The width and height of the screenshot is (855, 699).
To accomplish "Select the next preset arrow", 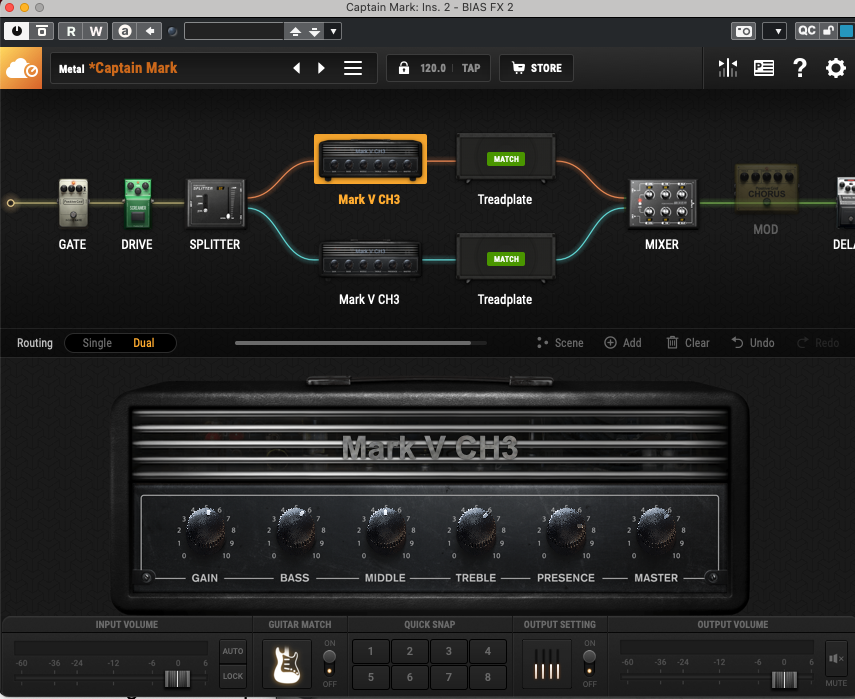I will [321, 68].
